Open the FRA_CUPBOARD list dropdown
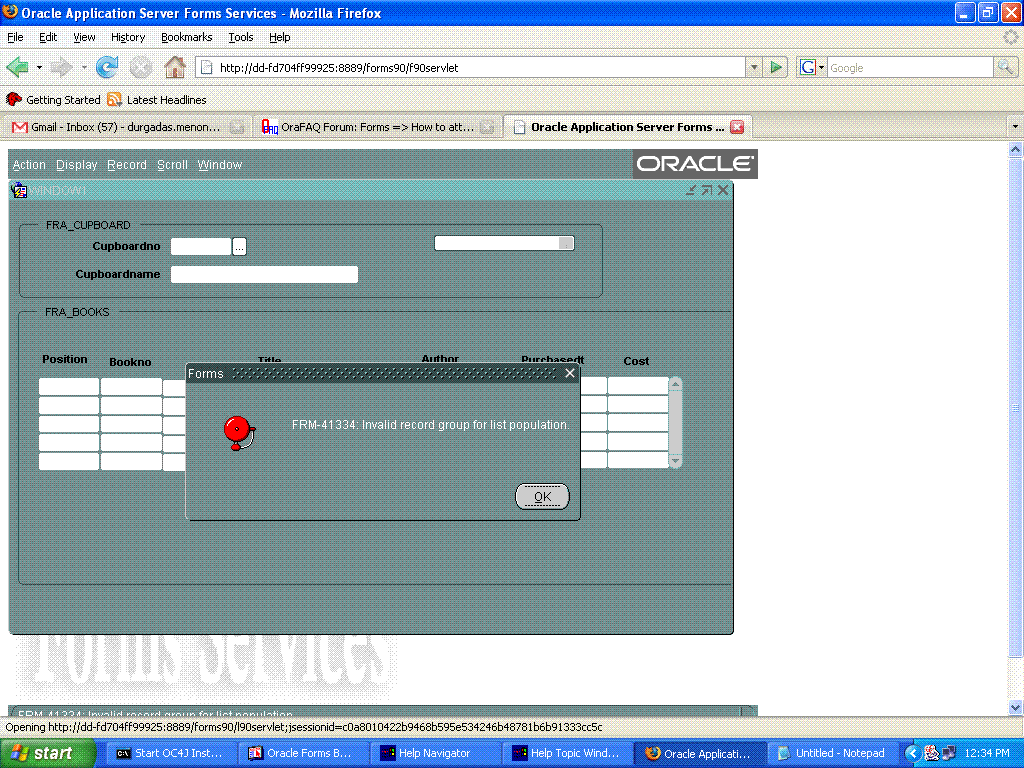Screen dimensions: 1024x768 point(566,244)
